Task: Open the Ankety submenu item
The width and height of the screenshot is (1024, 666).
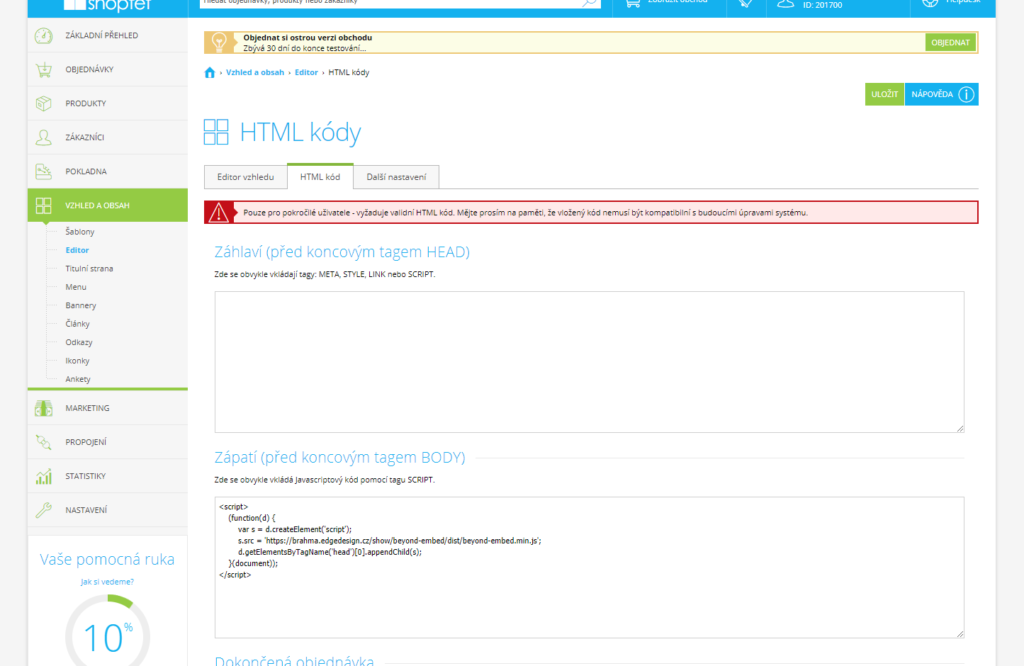Action: tap(78, 379)
